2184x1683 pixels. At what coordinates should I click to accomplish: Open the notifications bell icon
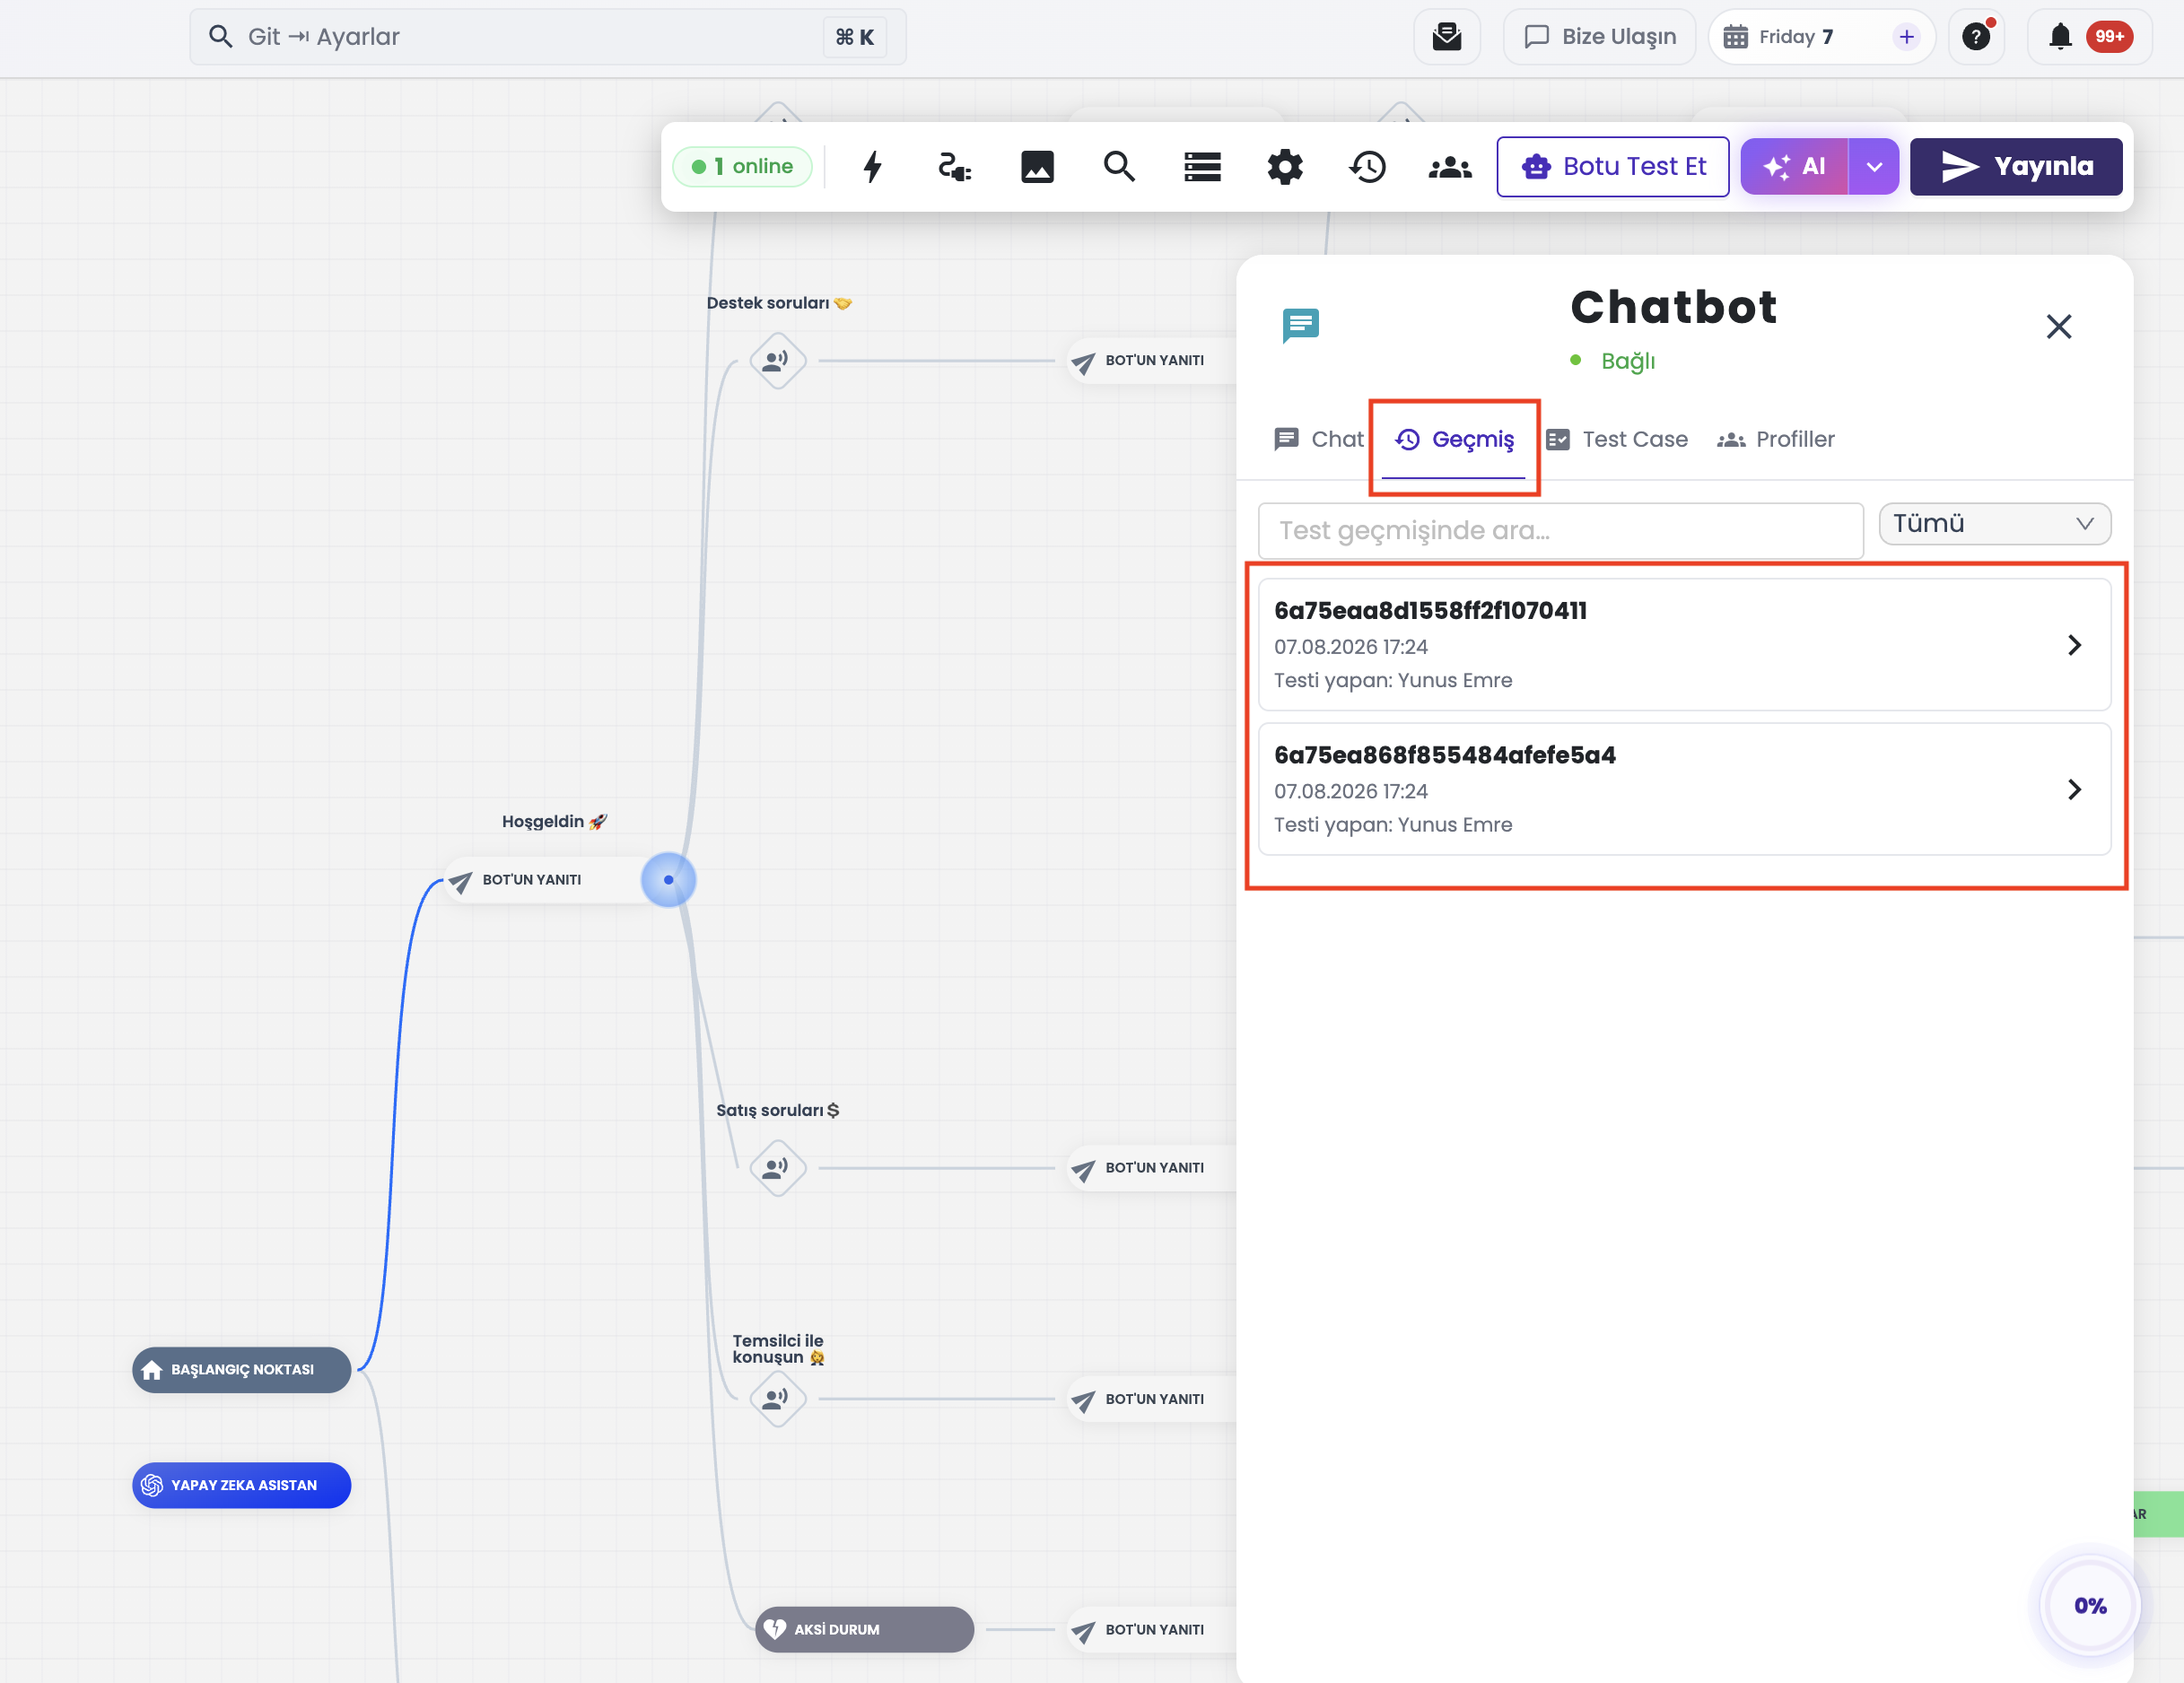[2060, 37]
